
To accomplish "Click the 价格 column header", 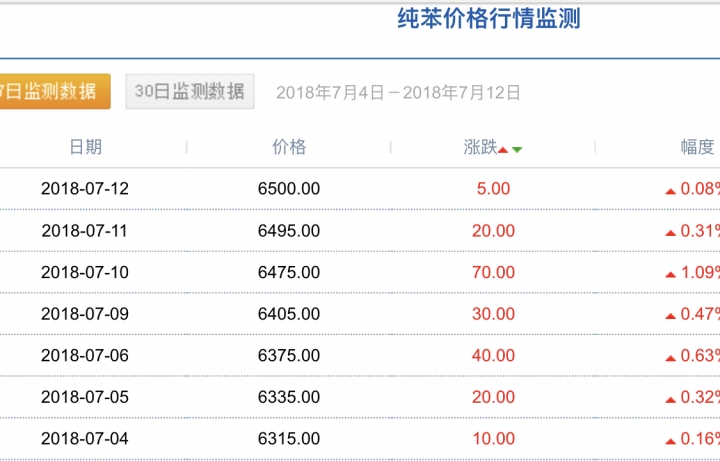I will pyautogui.click(x=289, y=147).
